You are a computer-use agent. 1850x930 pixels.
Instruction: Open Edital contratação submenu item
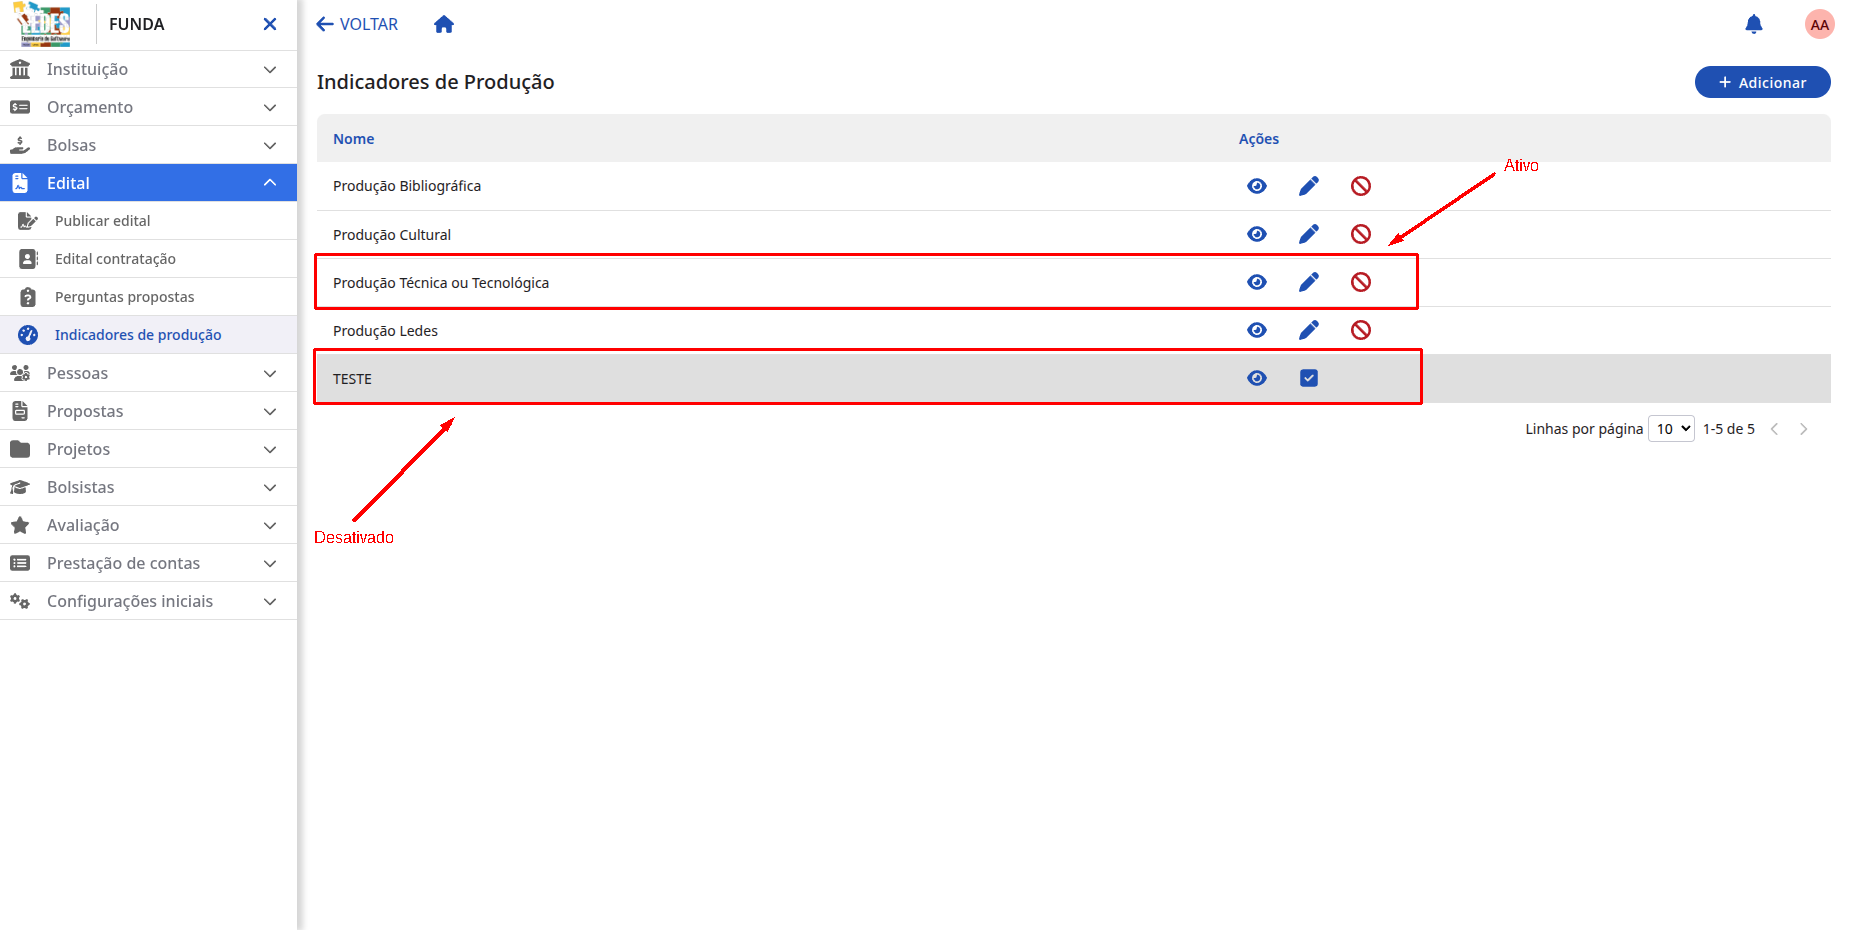point(148,259)
